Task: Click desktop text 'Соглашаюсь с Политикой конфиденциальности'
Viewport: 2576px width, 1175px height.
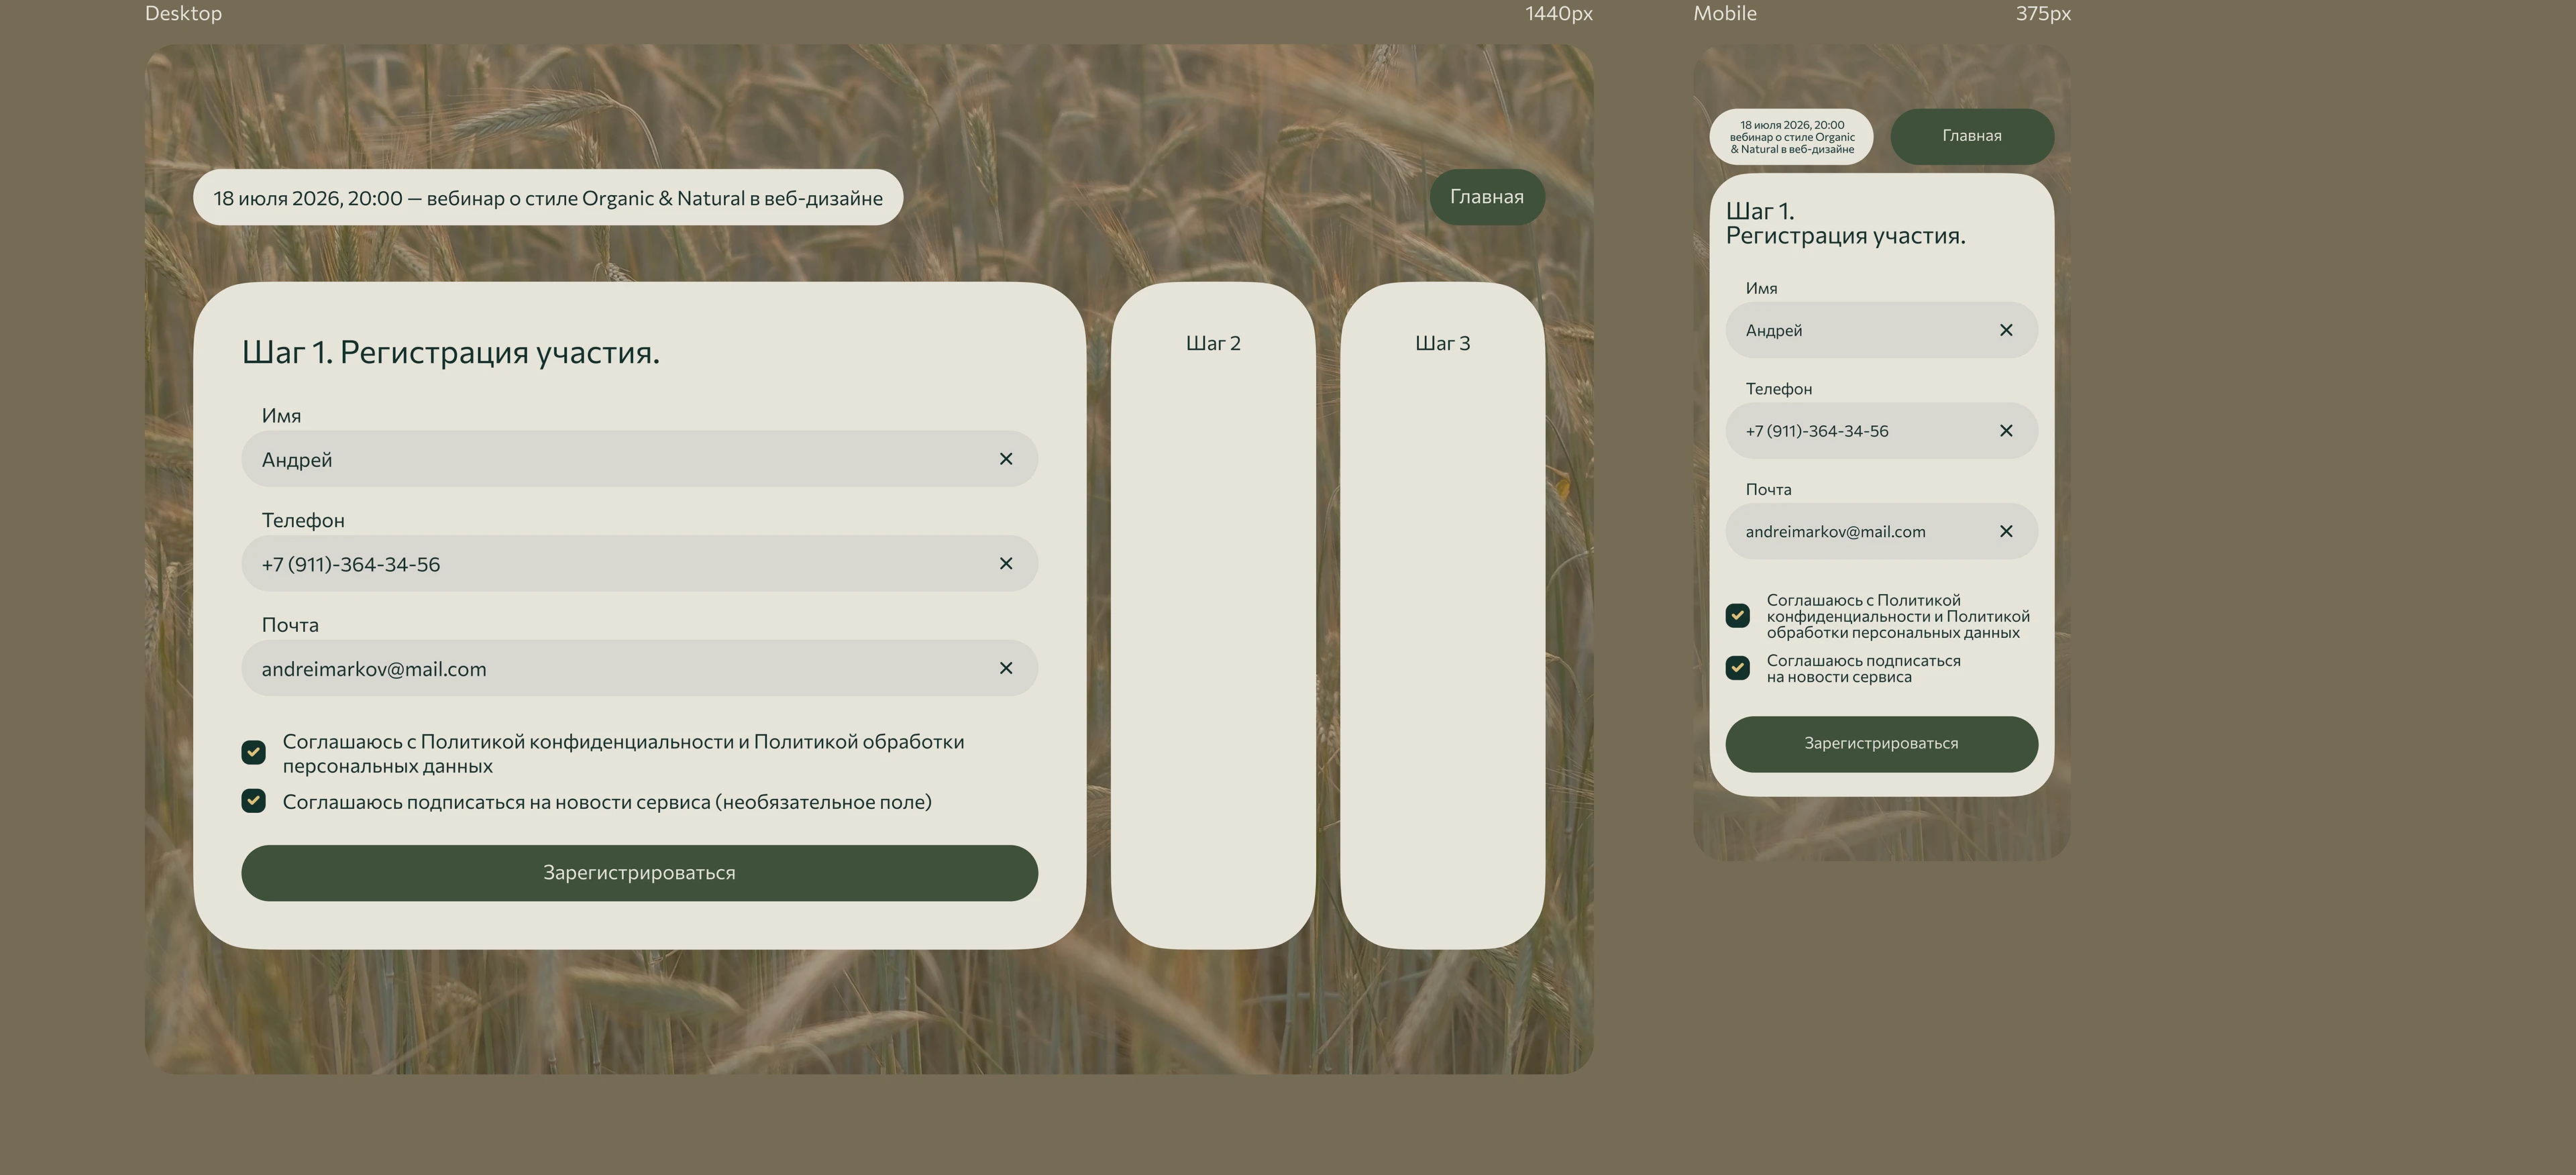Action: 508,742
